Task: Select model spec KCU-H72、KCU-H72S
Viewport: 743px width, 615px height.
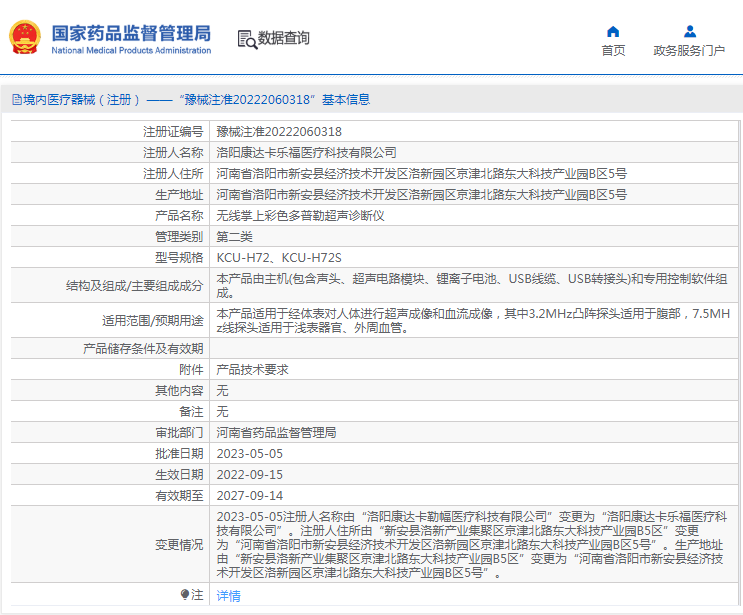Action: pos(279,257)
